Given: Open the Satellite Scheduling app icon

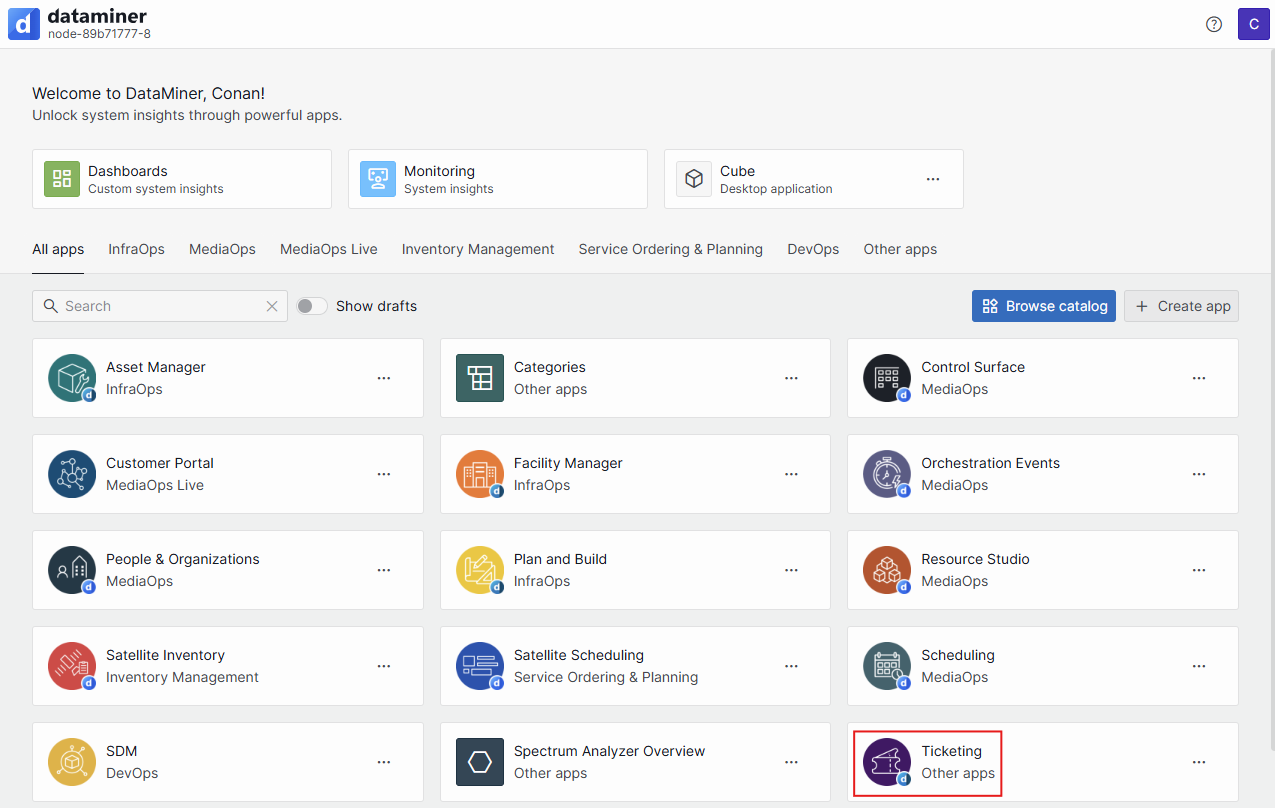Looking at the screenshot, I should click(x=480, y=666).
